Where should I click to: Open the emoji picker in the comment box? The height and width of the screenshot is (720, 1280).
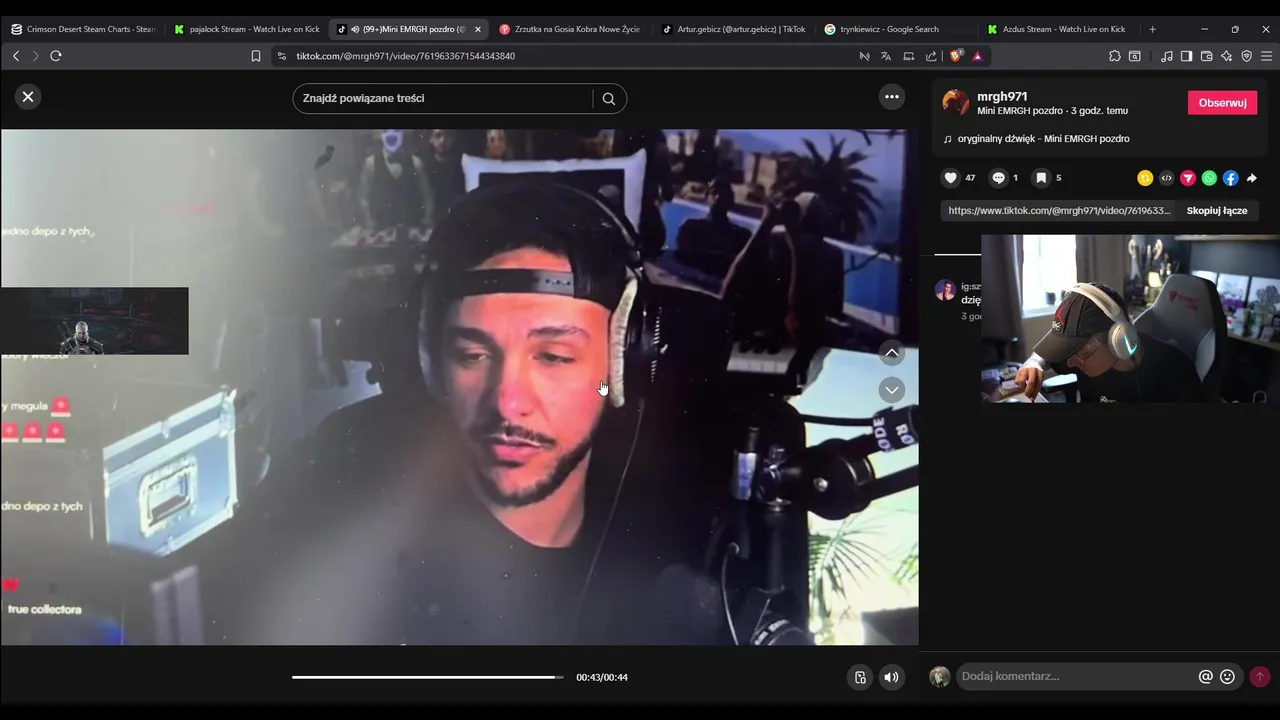(1228, 677)
